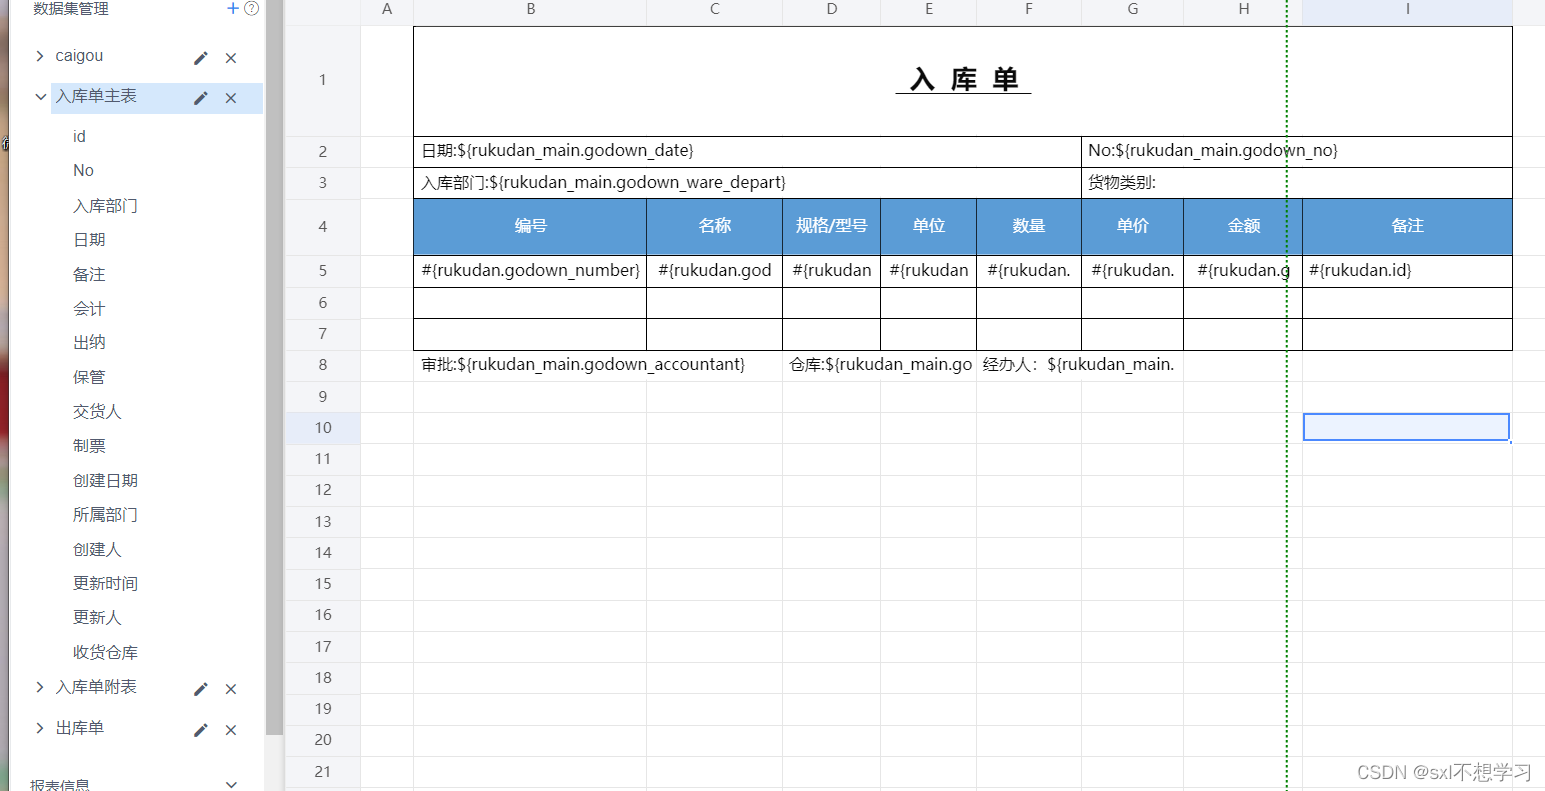Remove the 入库单主表 dataset
1545x791 pixels.
pyautogui.click(x=231, y=98)
